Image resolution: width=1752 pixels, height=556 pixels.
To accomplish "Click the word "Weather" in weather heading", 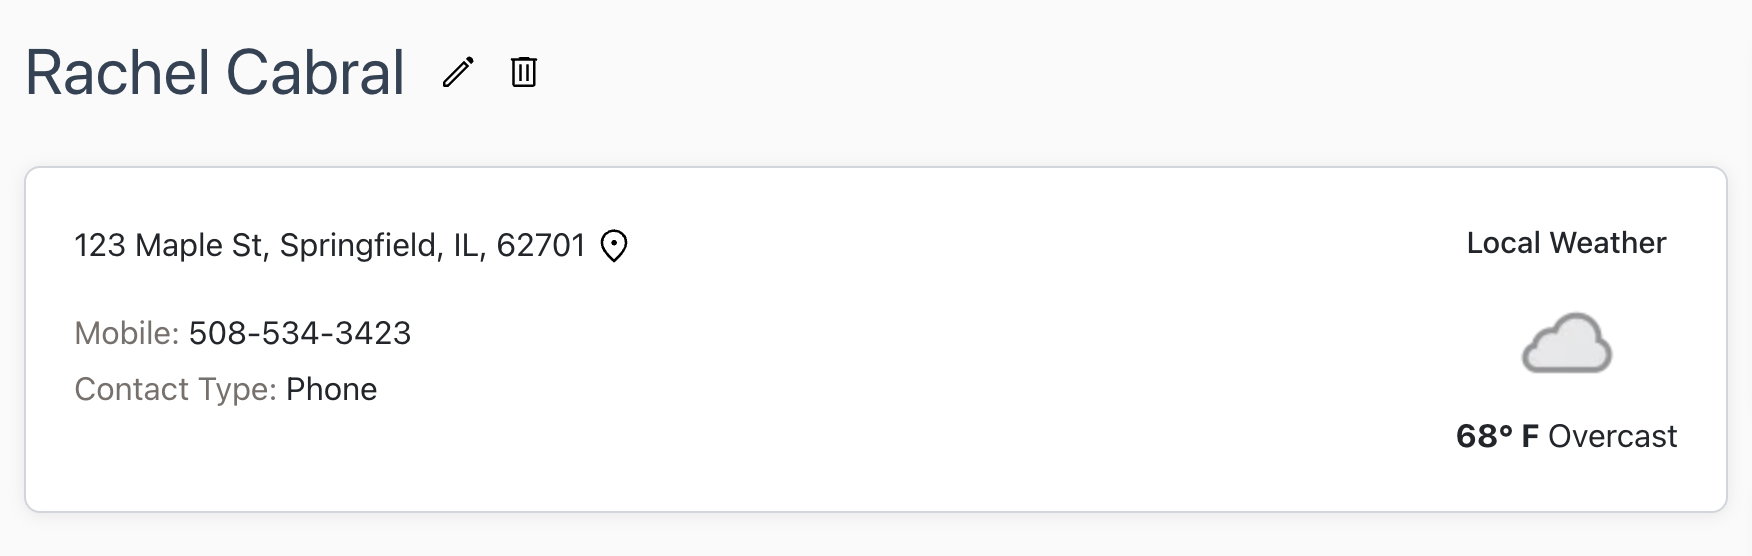I will 1608,243.
